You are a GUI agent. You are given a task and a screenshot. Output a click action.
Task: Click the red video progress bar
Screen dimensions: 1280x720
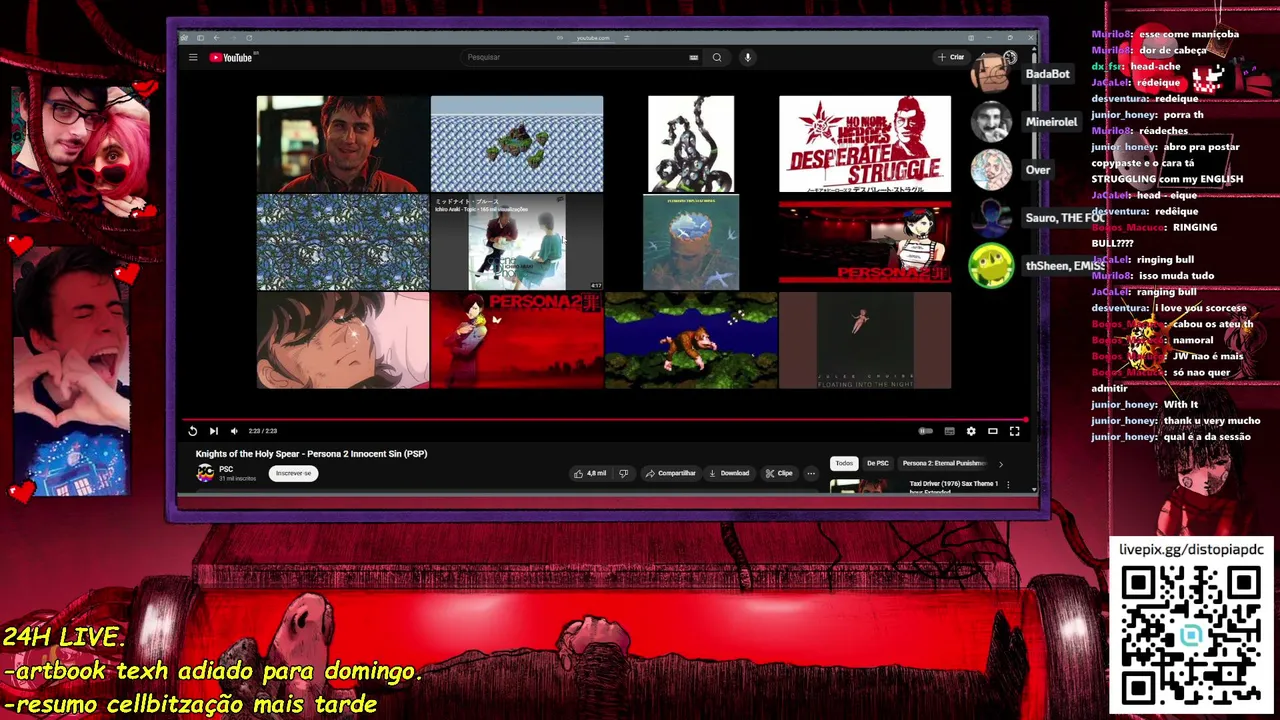(x=604, y=420)
